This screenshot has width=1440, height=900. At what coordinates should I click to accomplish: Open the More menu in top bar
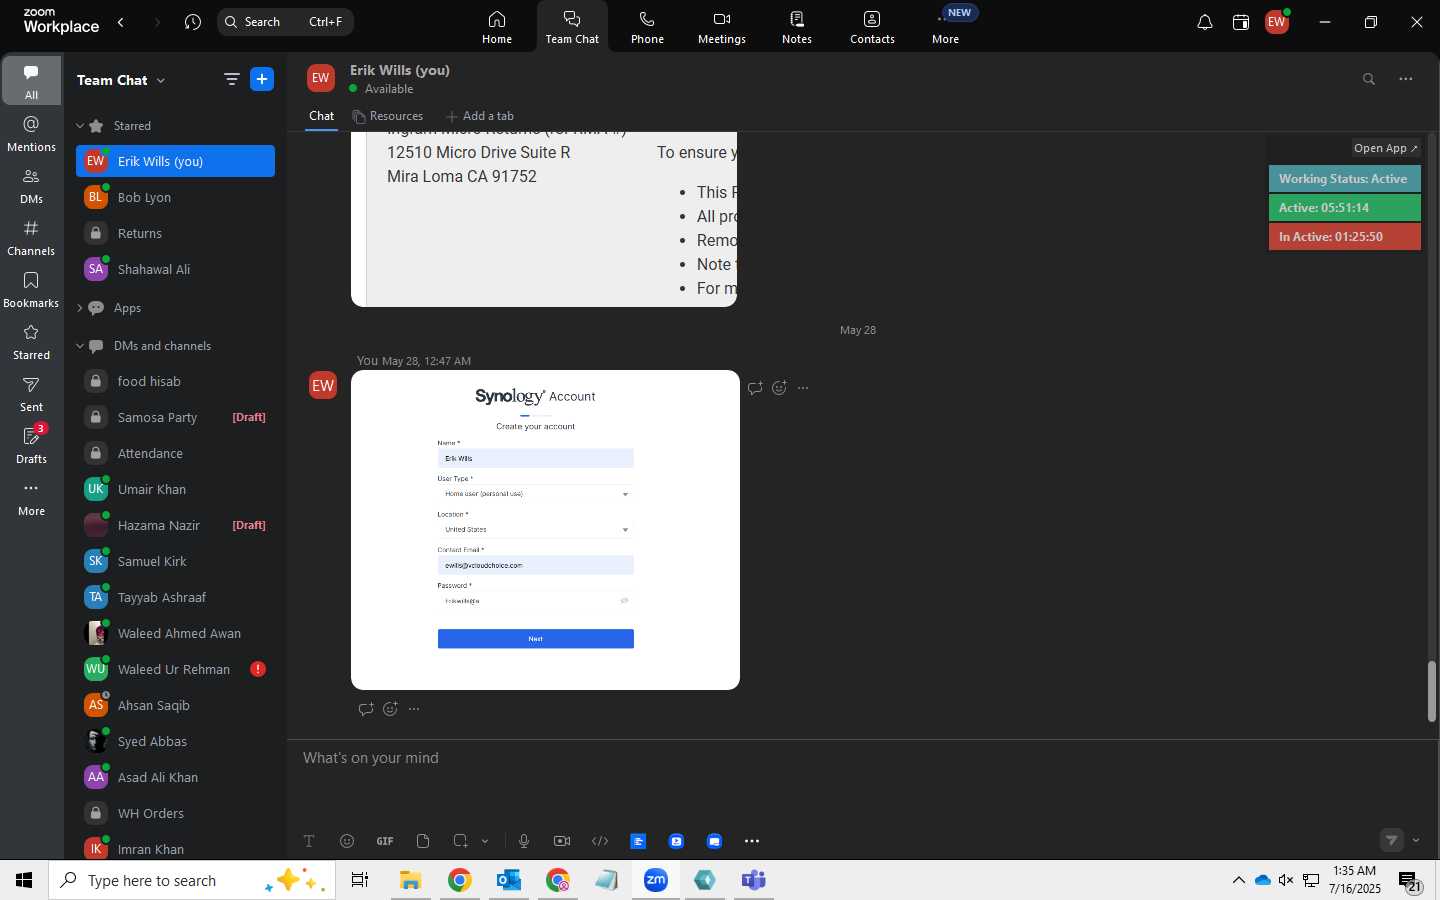click(x=945, y=27)
